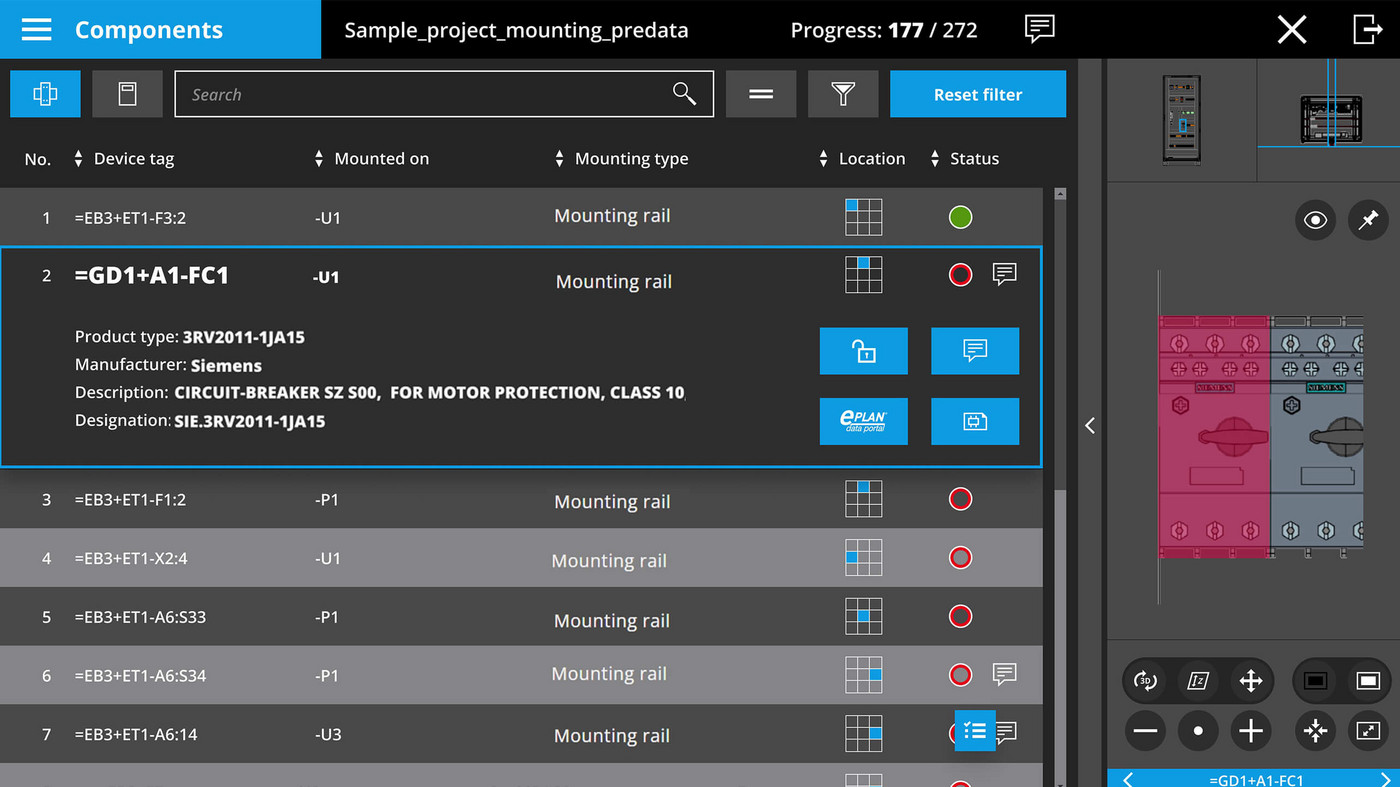Select the pan/move arrows tool
The width and height of the screenshot is (1400, 787).
tap(1250, 681)
